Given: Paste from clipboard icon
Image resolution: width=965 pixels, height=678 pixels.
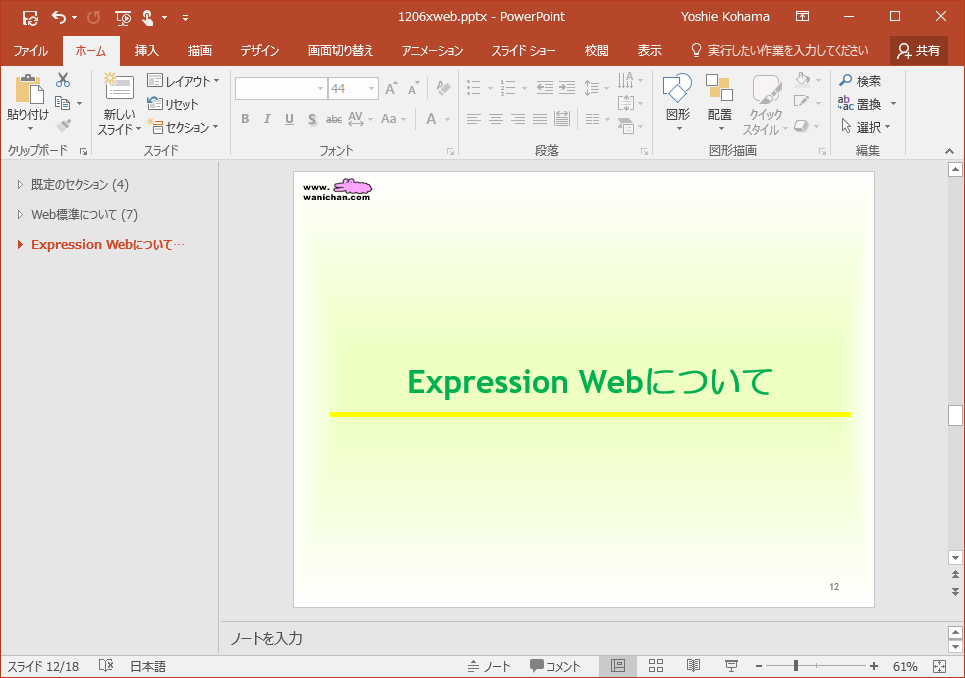Looking at the screenshot, I should 29,89.
